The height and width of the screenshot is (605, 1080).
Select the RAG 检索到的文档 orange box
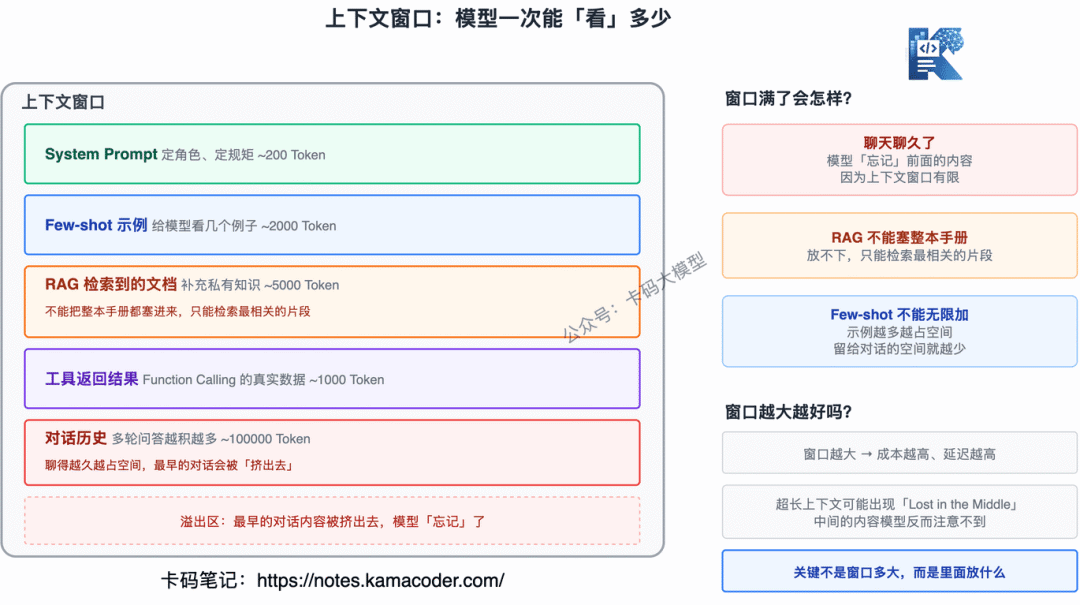pos(332,301)
